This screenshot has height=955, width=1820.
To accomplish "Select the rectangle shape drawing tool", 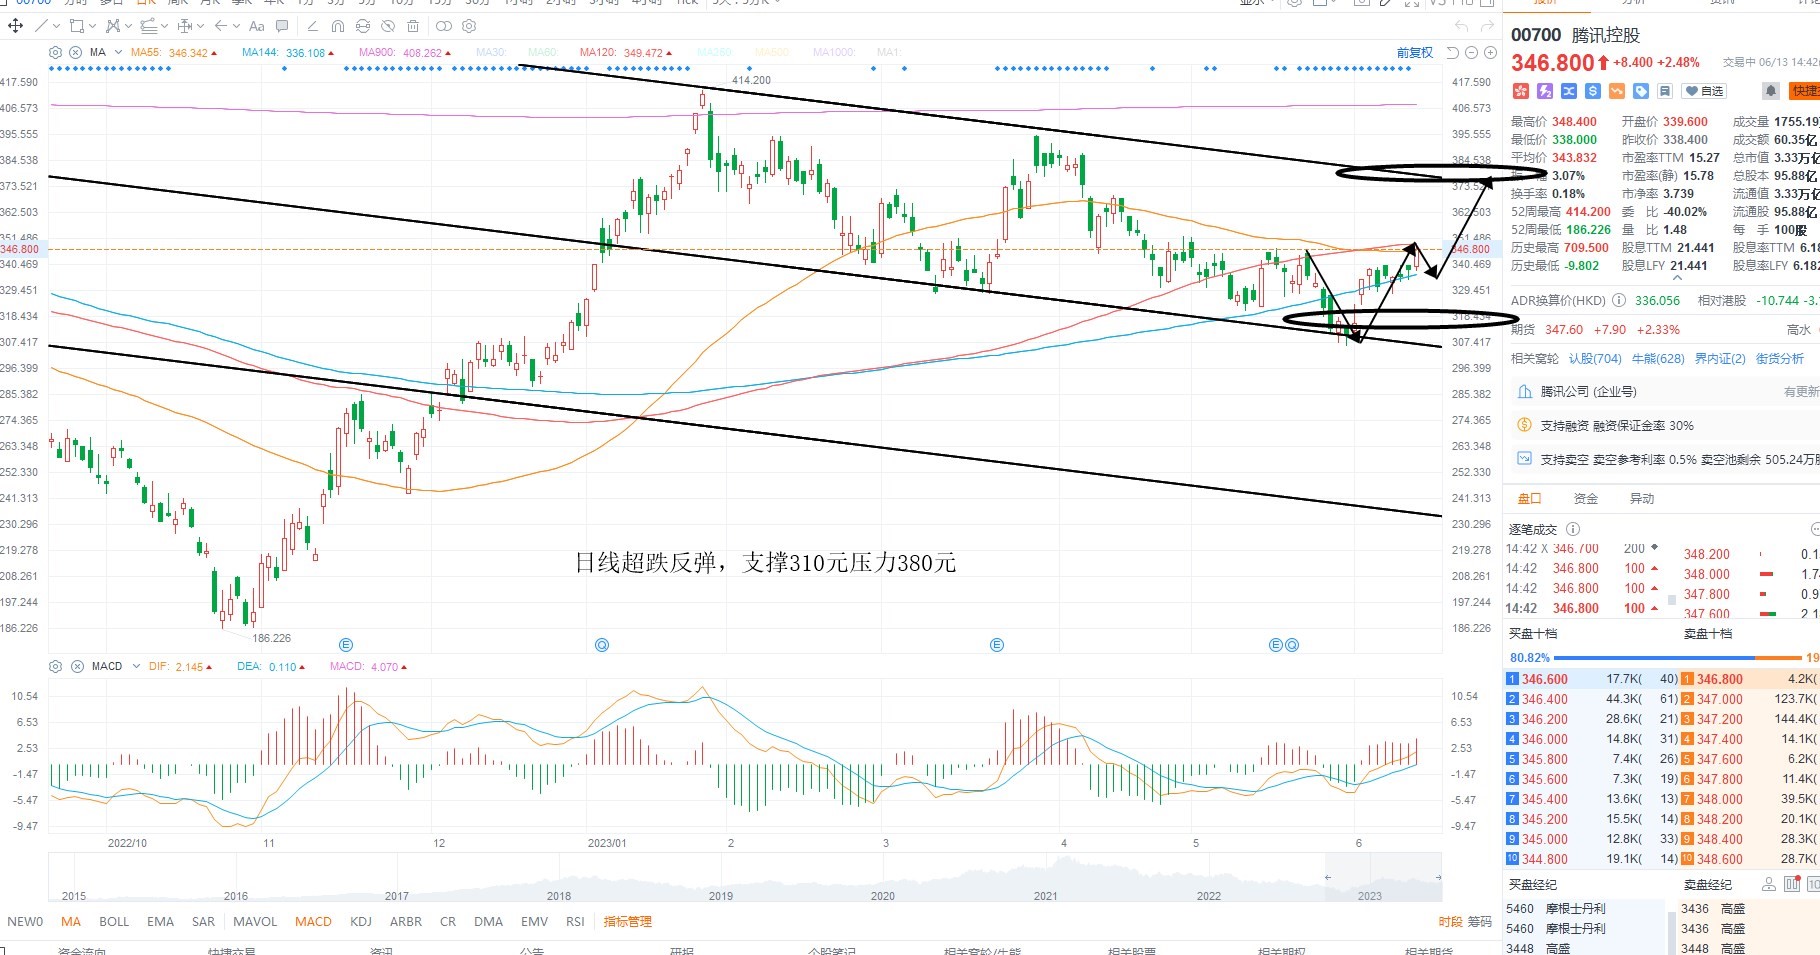I will pyautogui.click(x=77, y=26).
